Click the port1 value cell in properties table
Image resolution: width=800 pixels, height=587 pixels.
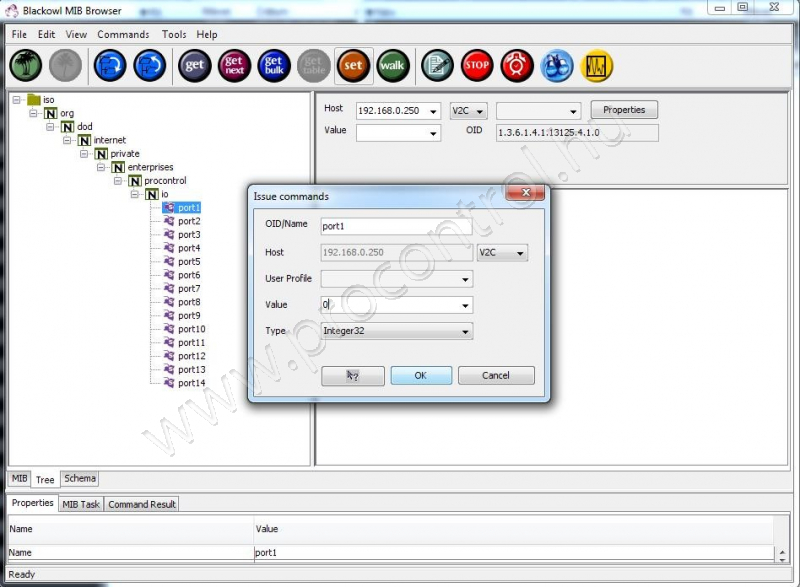click(514, 553)
